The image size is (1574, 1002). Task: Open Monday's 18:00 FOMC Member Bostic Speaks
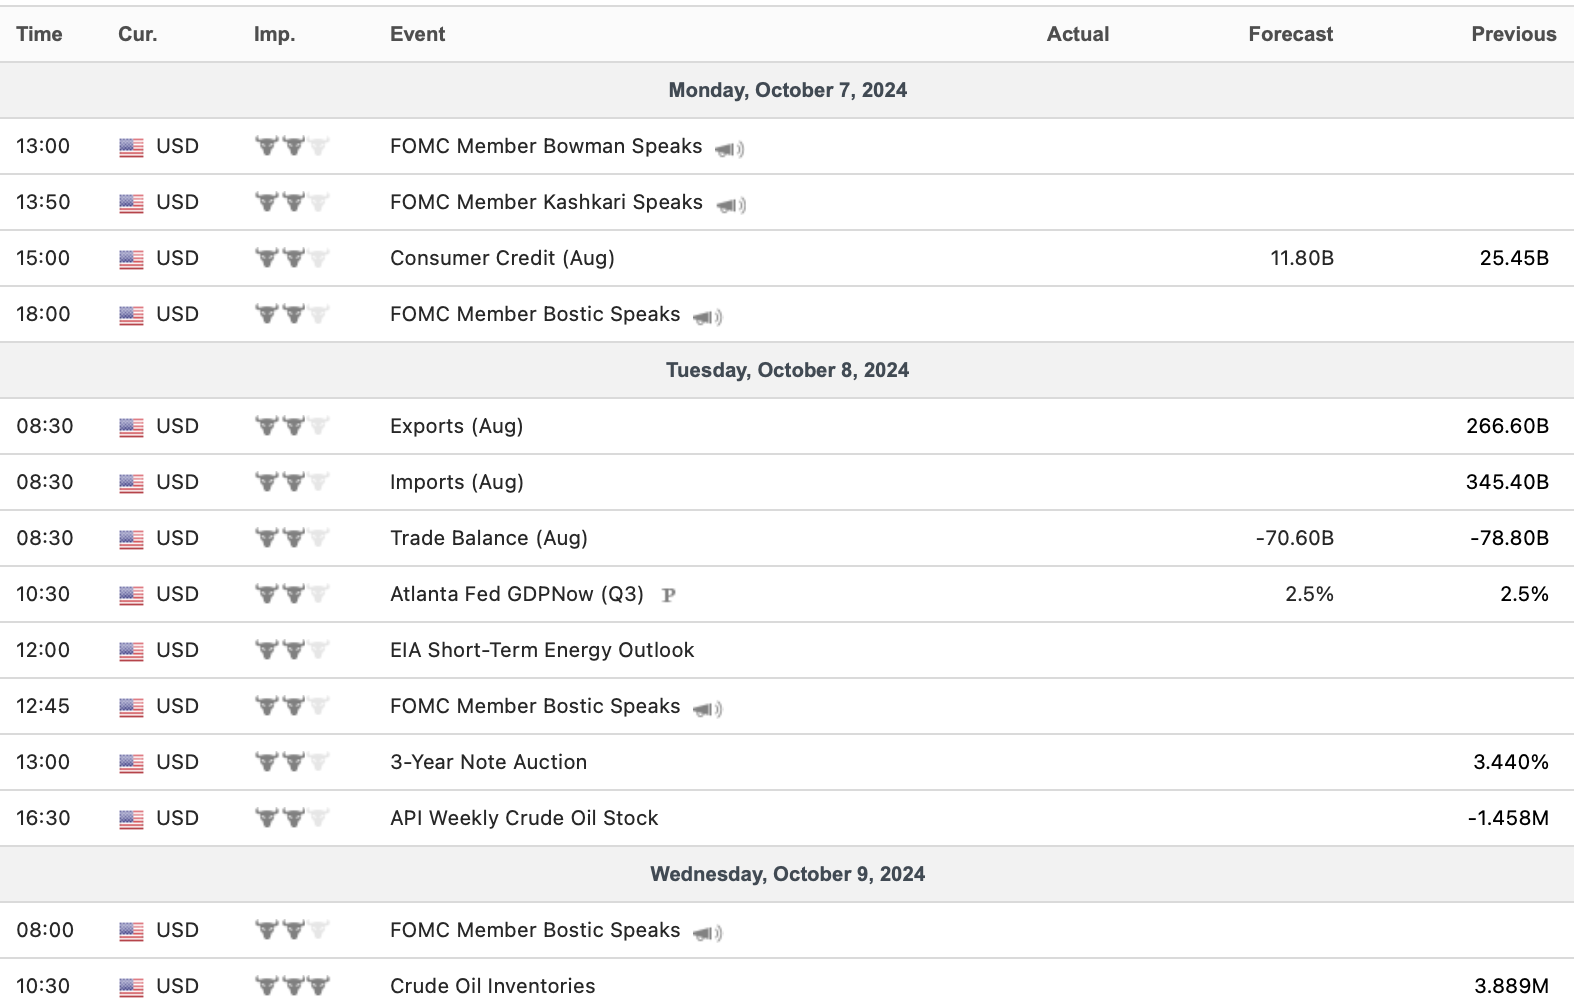point(534,314)
